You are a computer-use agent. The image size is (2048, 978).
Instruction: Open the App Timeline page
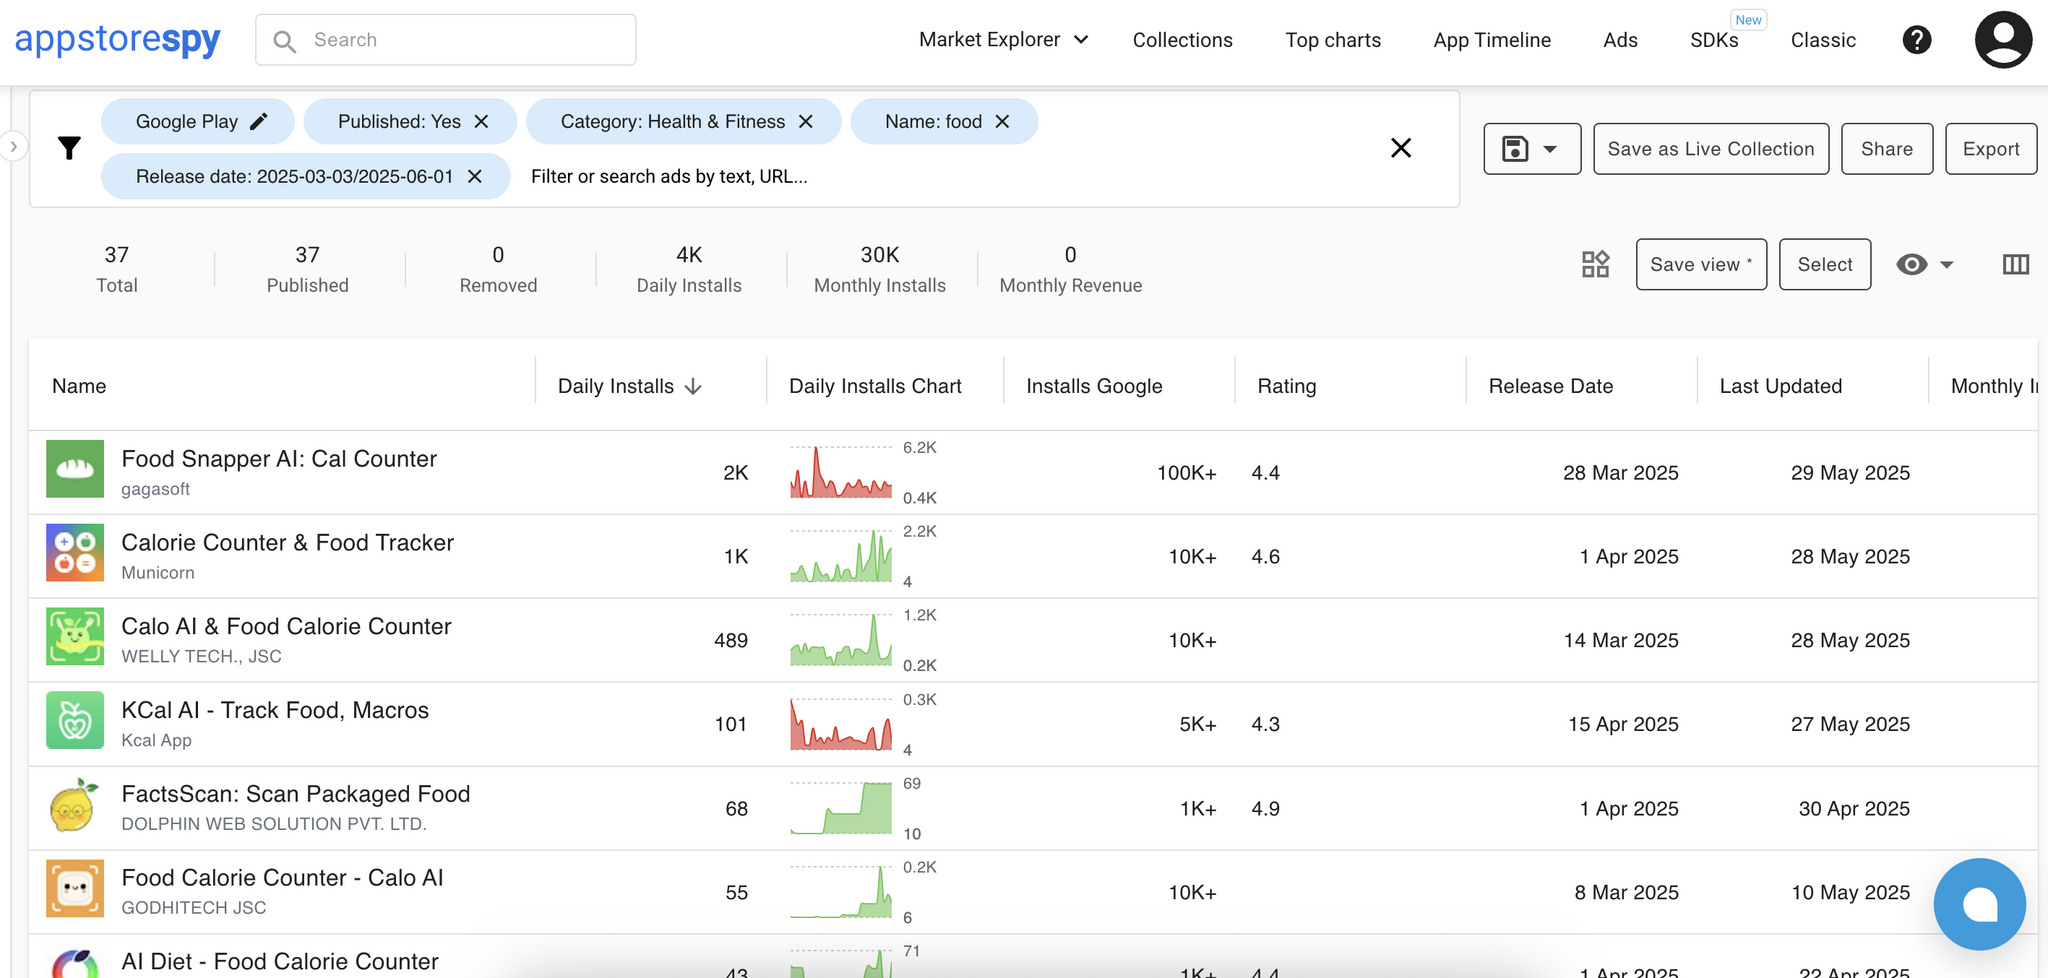coord(1491,40)
